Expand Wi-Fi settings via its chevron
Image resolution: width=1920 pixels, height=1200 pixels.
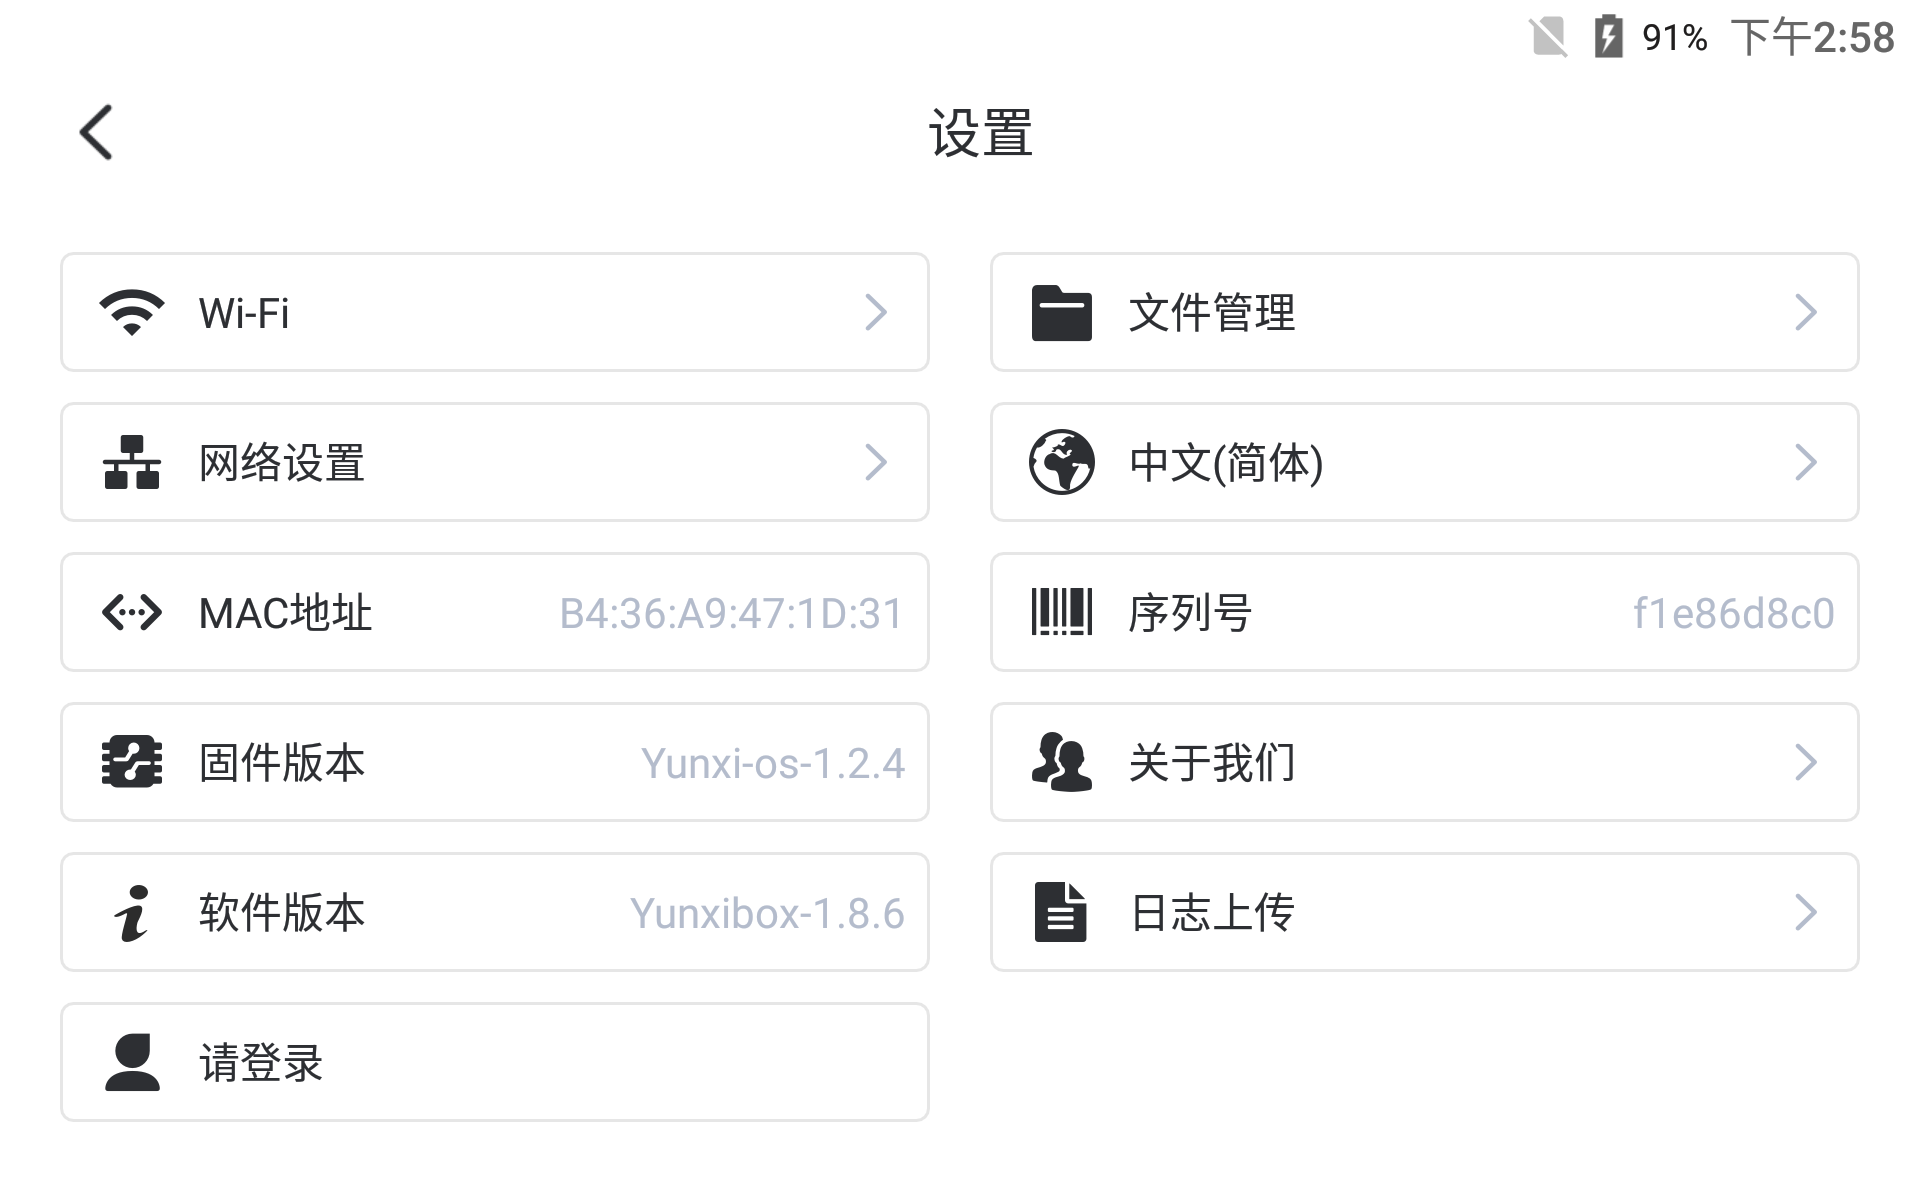click(876, 313)
